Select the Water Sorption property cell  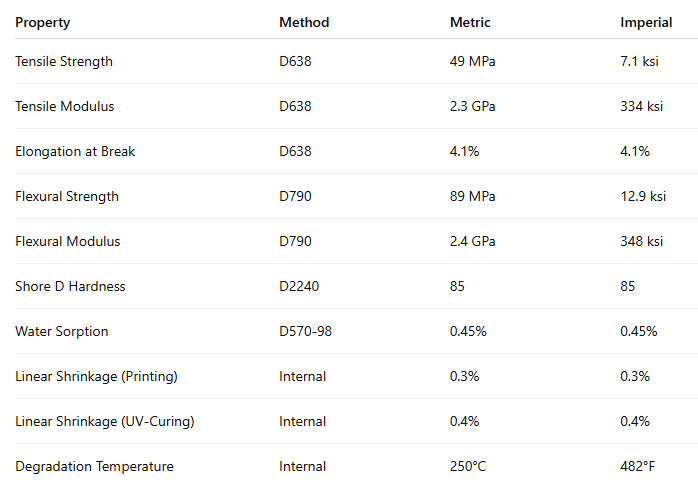[62, 331]
